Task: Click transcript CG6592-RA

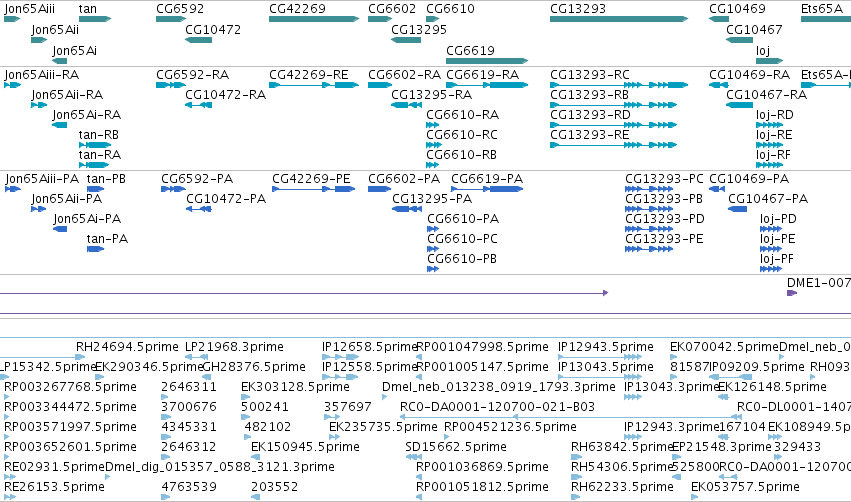Action: pos(192,75)
